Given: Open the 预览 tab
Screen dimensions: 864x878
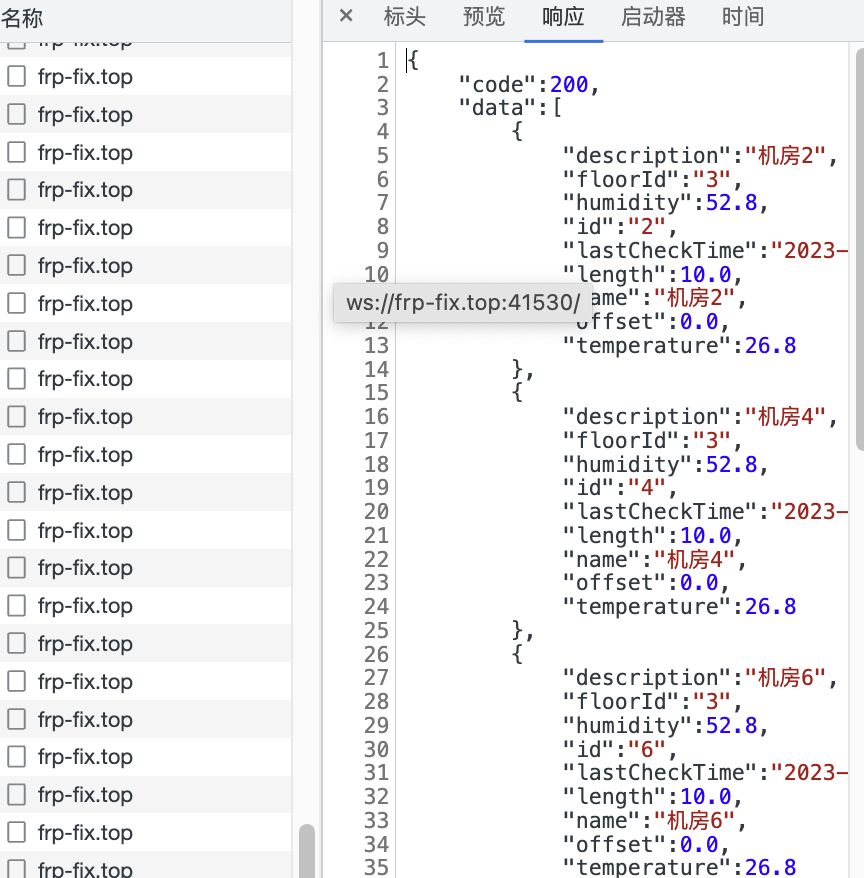Looking at the screenshot, I should (x=484, y=16).
